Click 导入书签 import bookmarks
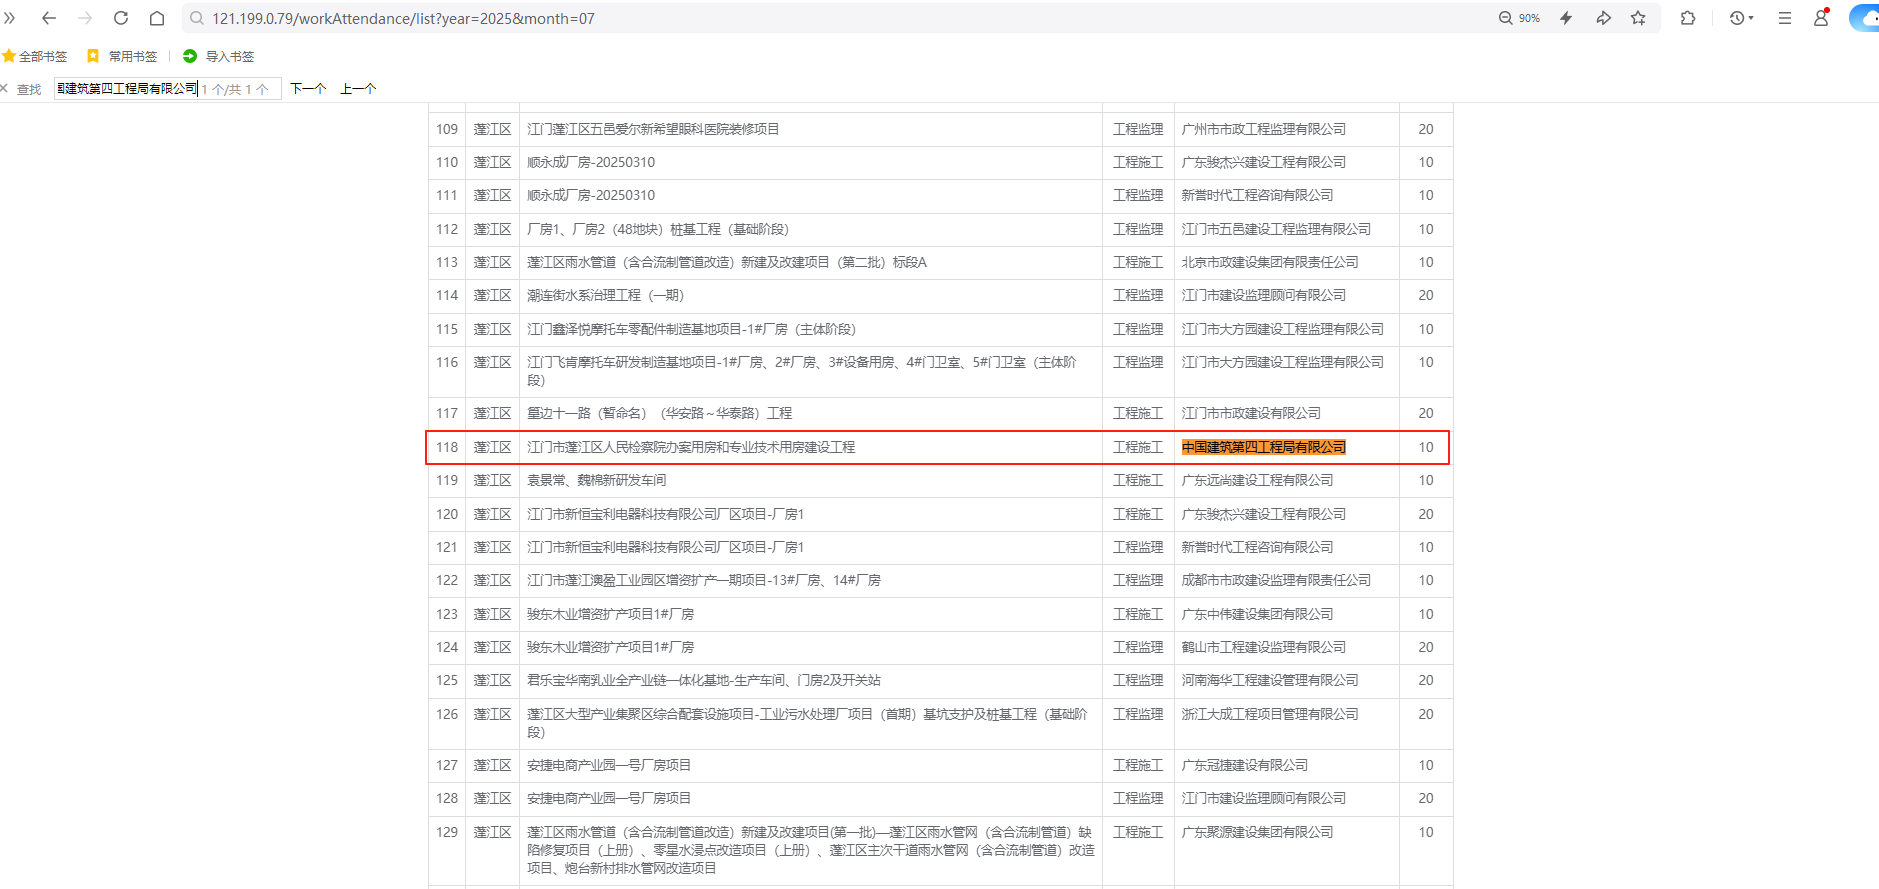Viewport: 1879px width, 889px height. click(x=219, y=56)
